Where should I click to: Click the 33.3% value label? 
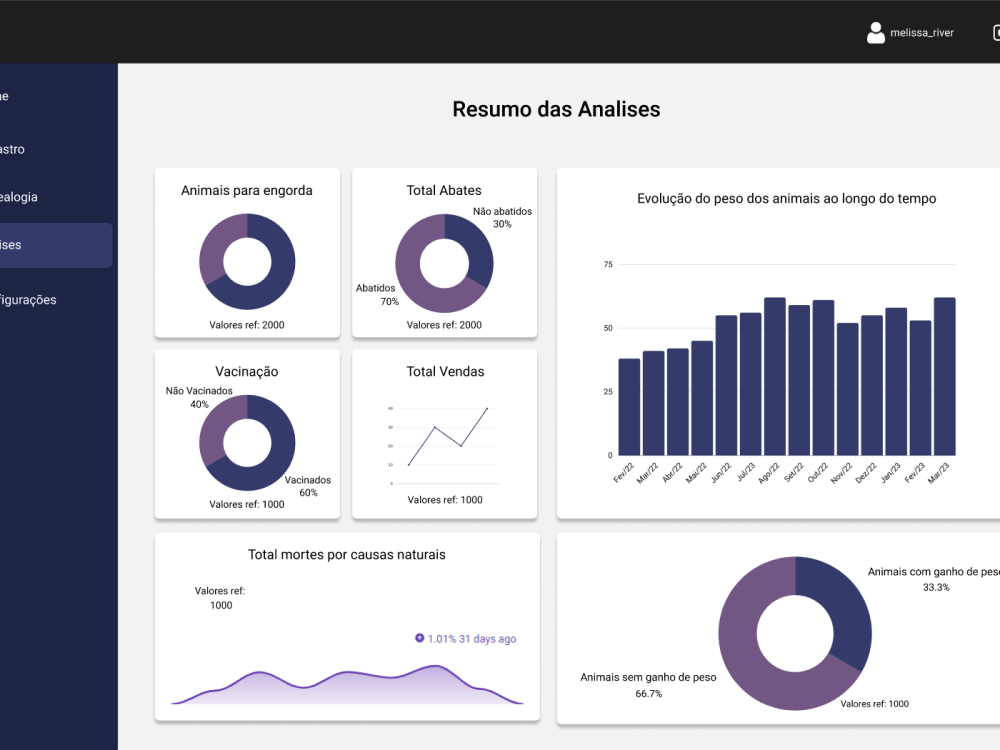tap(936, 587)
